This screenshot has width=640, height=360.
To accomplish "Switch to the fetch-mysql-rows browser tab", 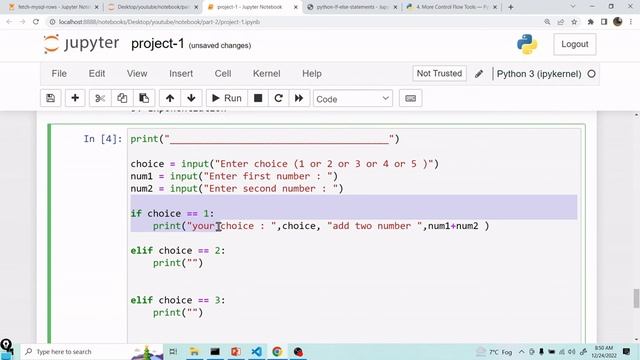I will 53,7.
